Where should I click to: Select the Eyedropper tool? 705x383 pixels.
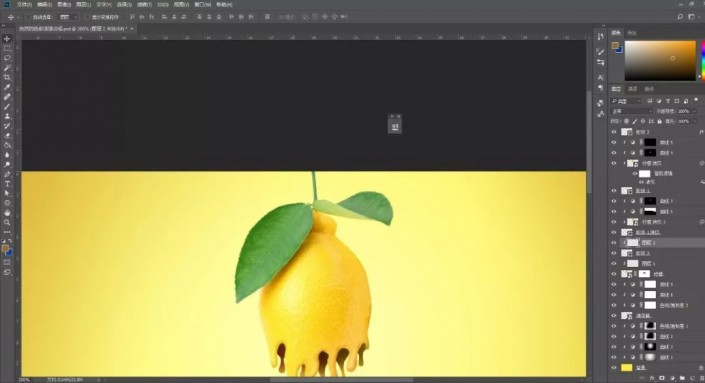tap(7, 87)
